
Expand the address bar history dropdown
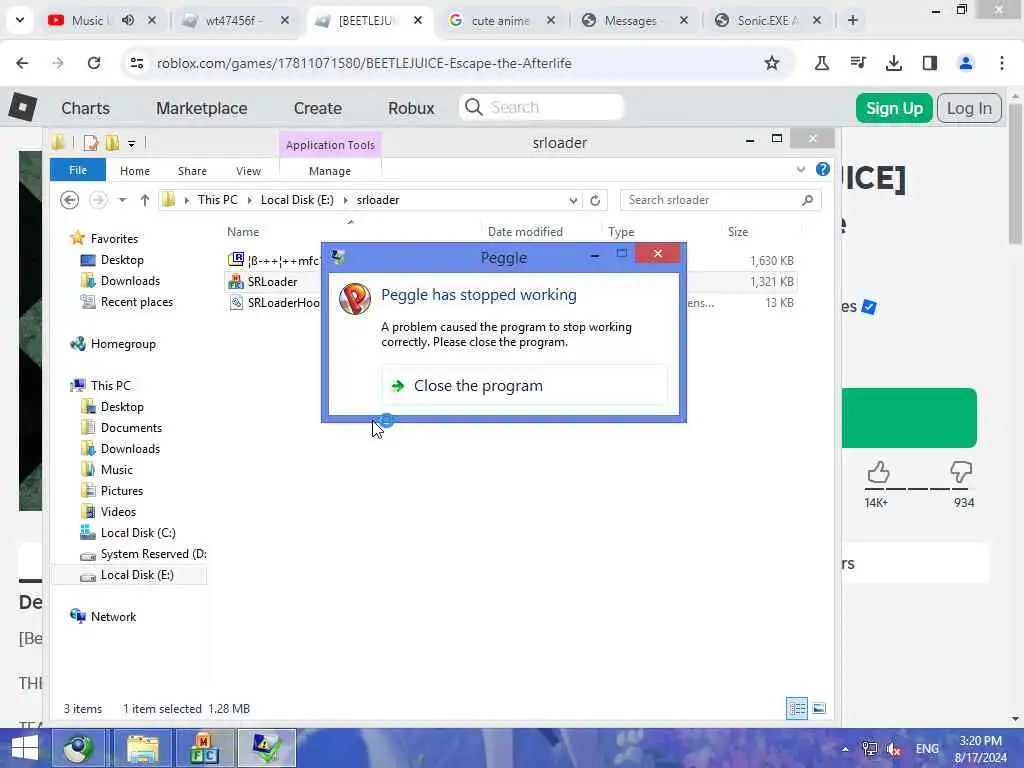pyautogui.click(x=573, y=200)
